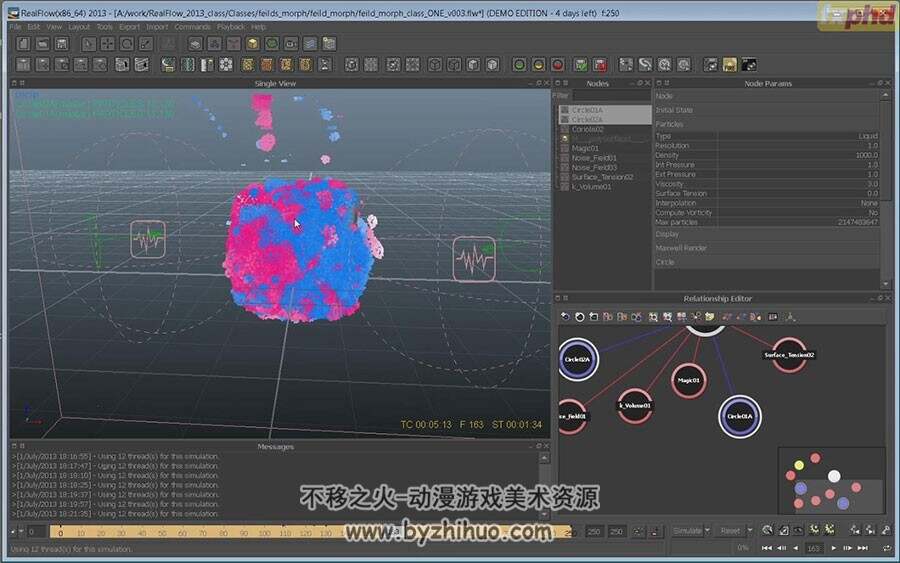Click the yellow cube toolbar icon
Image resolution: width=900 pixels, height=563 pixels.
tap(253, 44)
